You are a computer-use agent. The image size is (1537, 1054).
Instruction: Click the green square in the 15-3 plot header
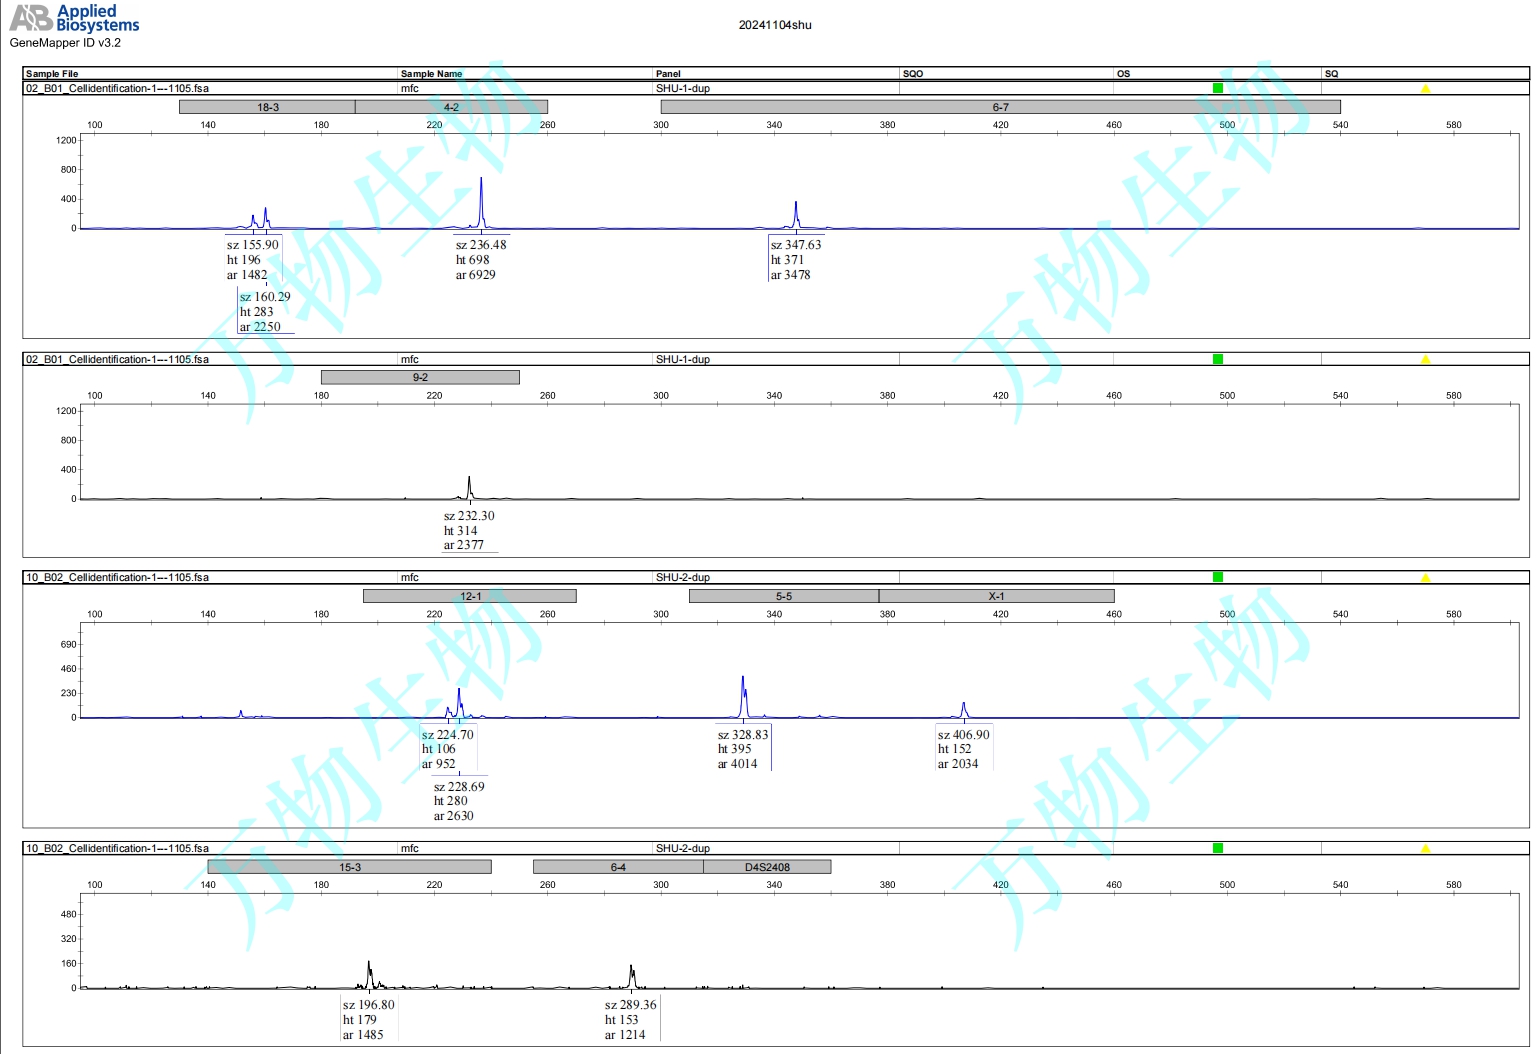1217,848
